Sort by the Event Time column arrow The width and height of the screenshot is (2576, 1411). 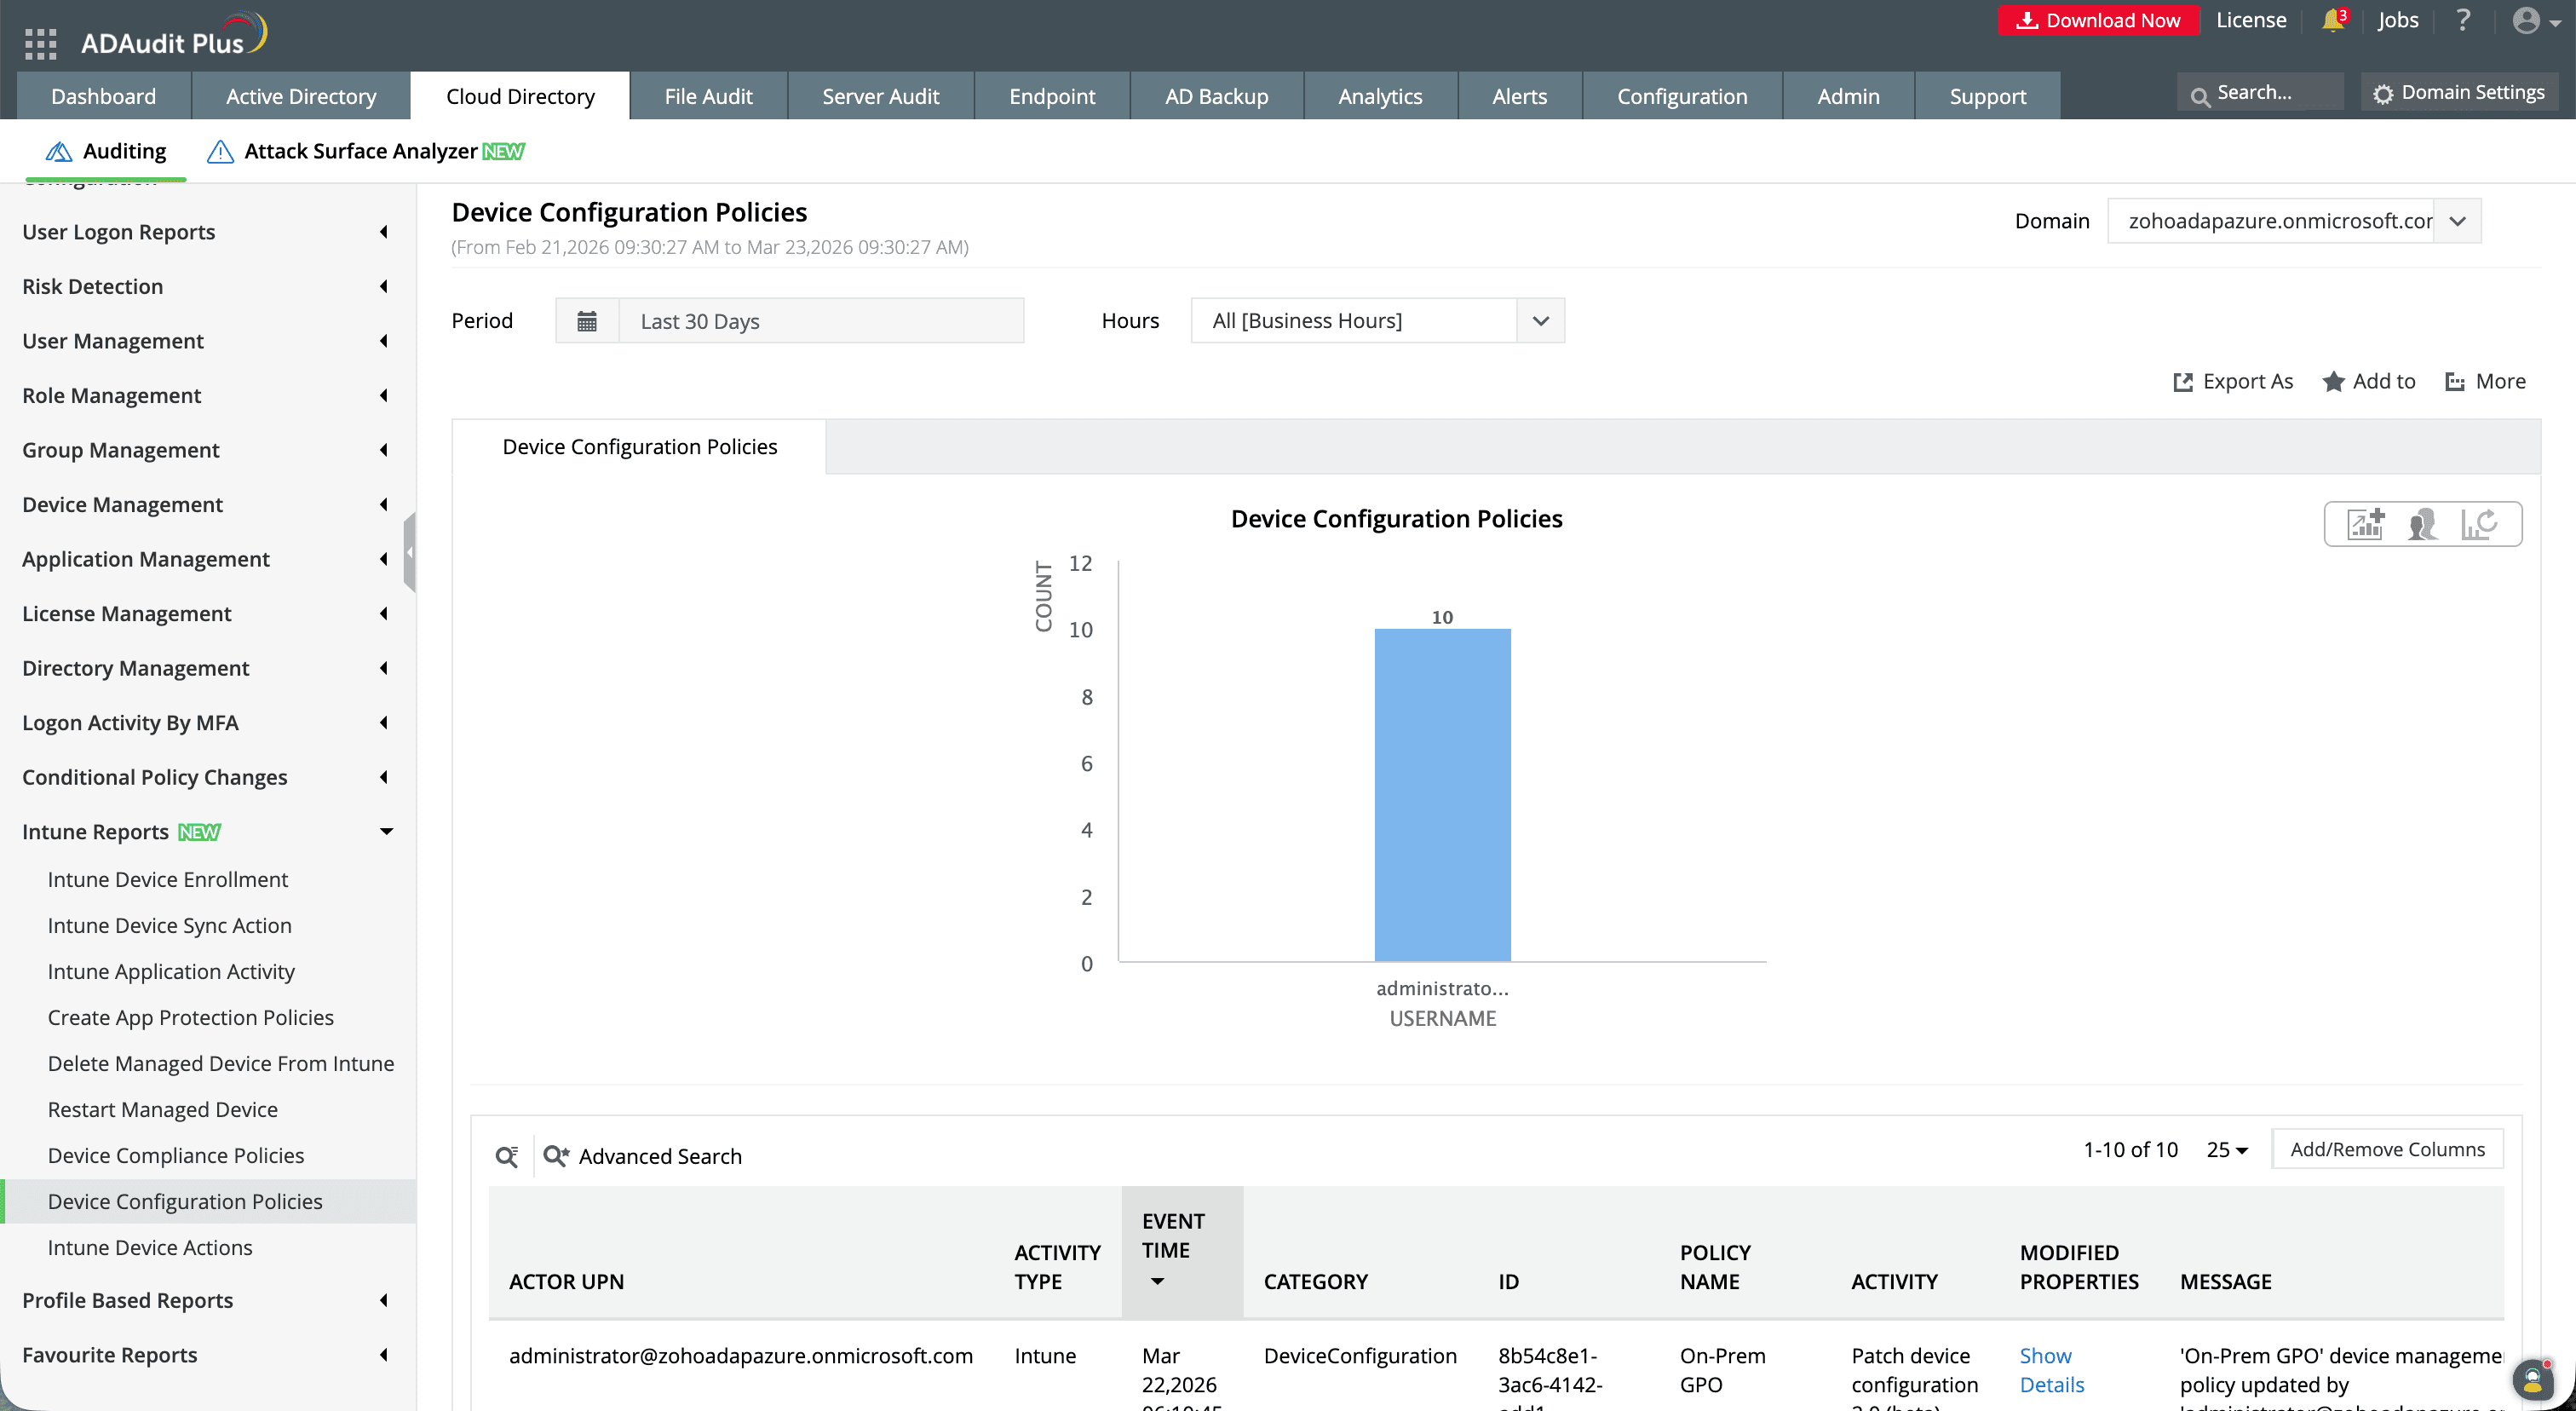(x=1157, y=1281)
